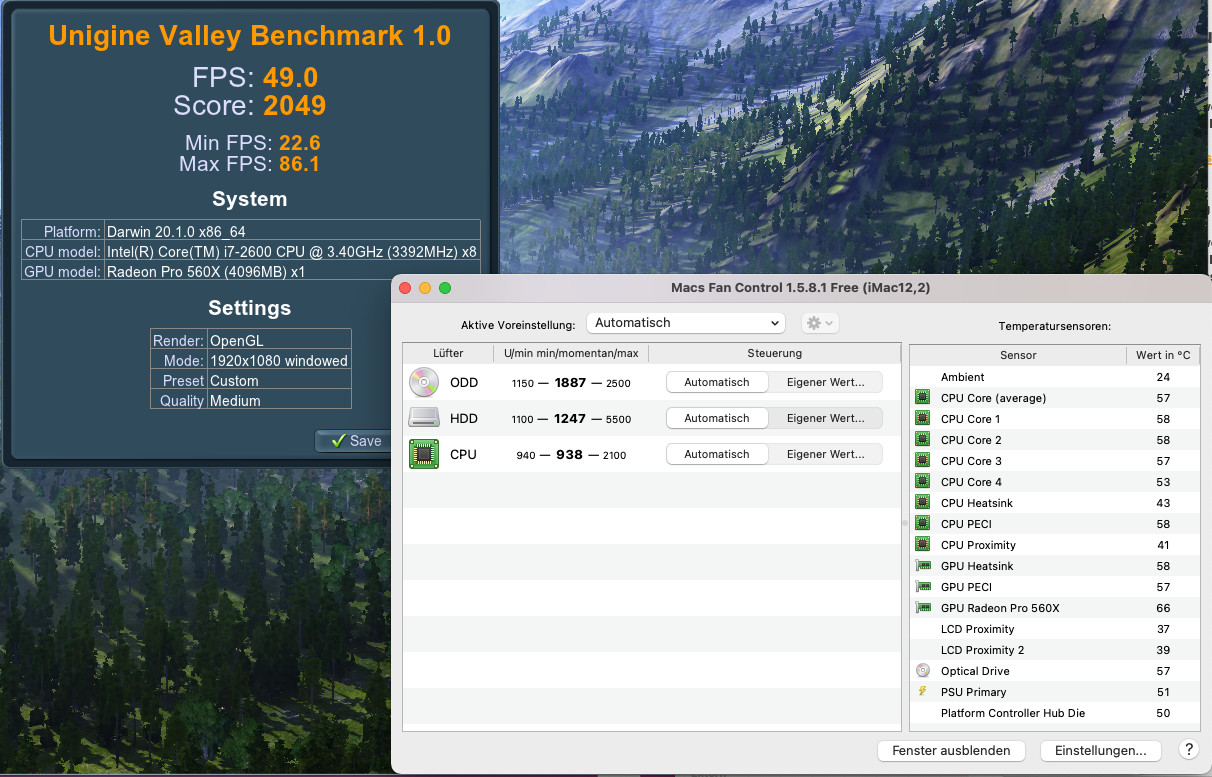Click the CPU Core 1 sensor icon
This screenshot has height=777, width=1212.
pyautogui.click(x=922, y=419)
